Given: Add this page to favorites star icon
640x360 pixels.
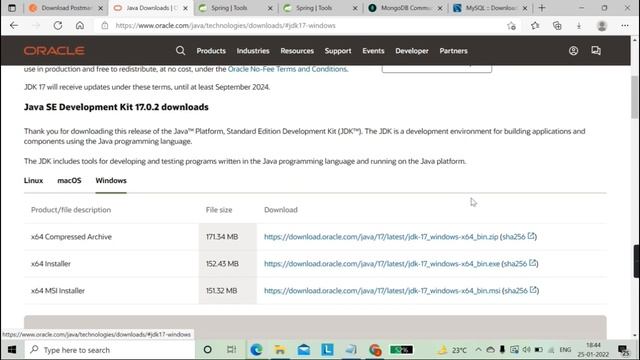Looking at the screenshot, I should click(511, 26).
